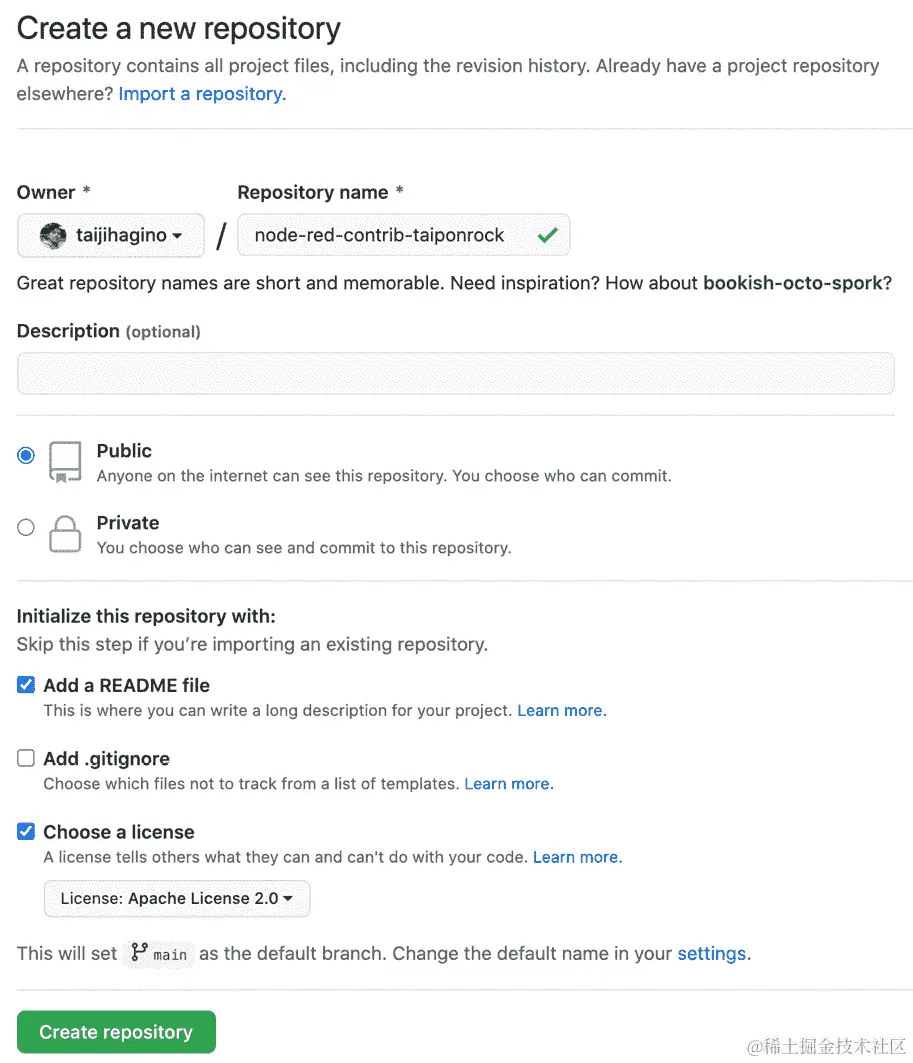Click the Public repository book icon

65,461
